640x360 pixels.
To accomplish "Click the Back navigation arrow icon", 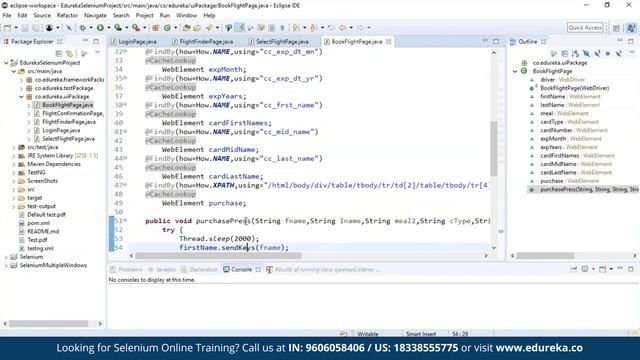I will click(x=342, y=28).
